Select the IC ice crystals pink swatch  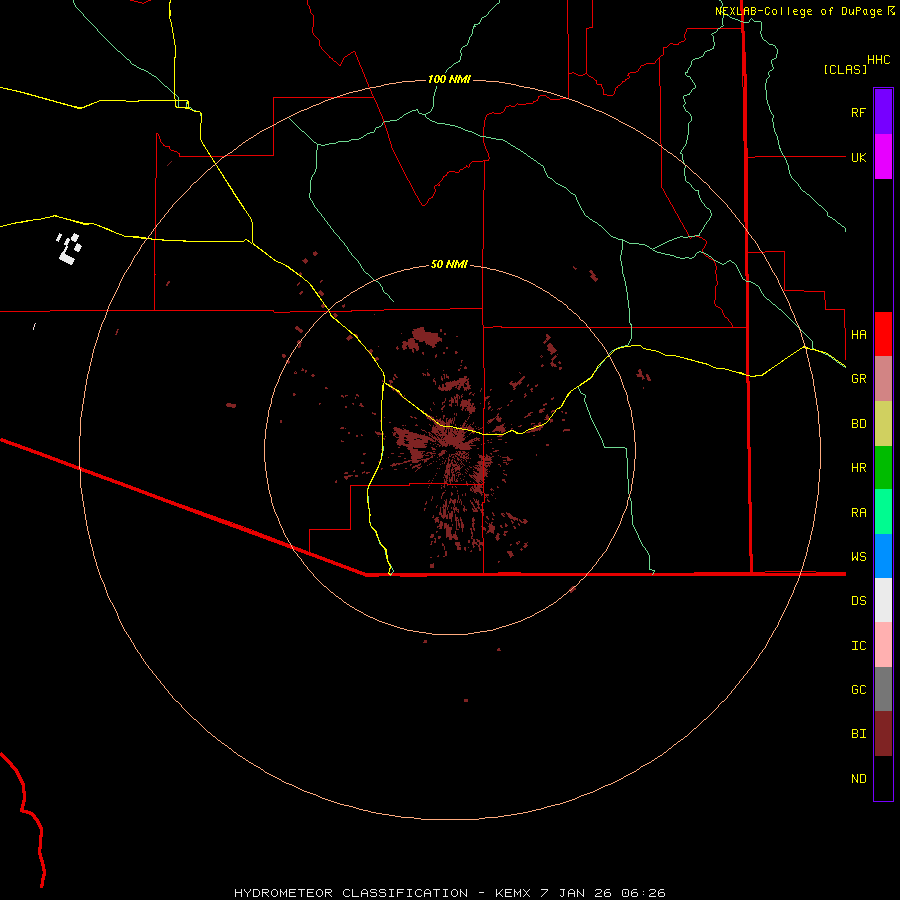pyautogui.click(x=883, y=645)
